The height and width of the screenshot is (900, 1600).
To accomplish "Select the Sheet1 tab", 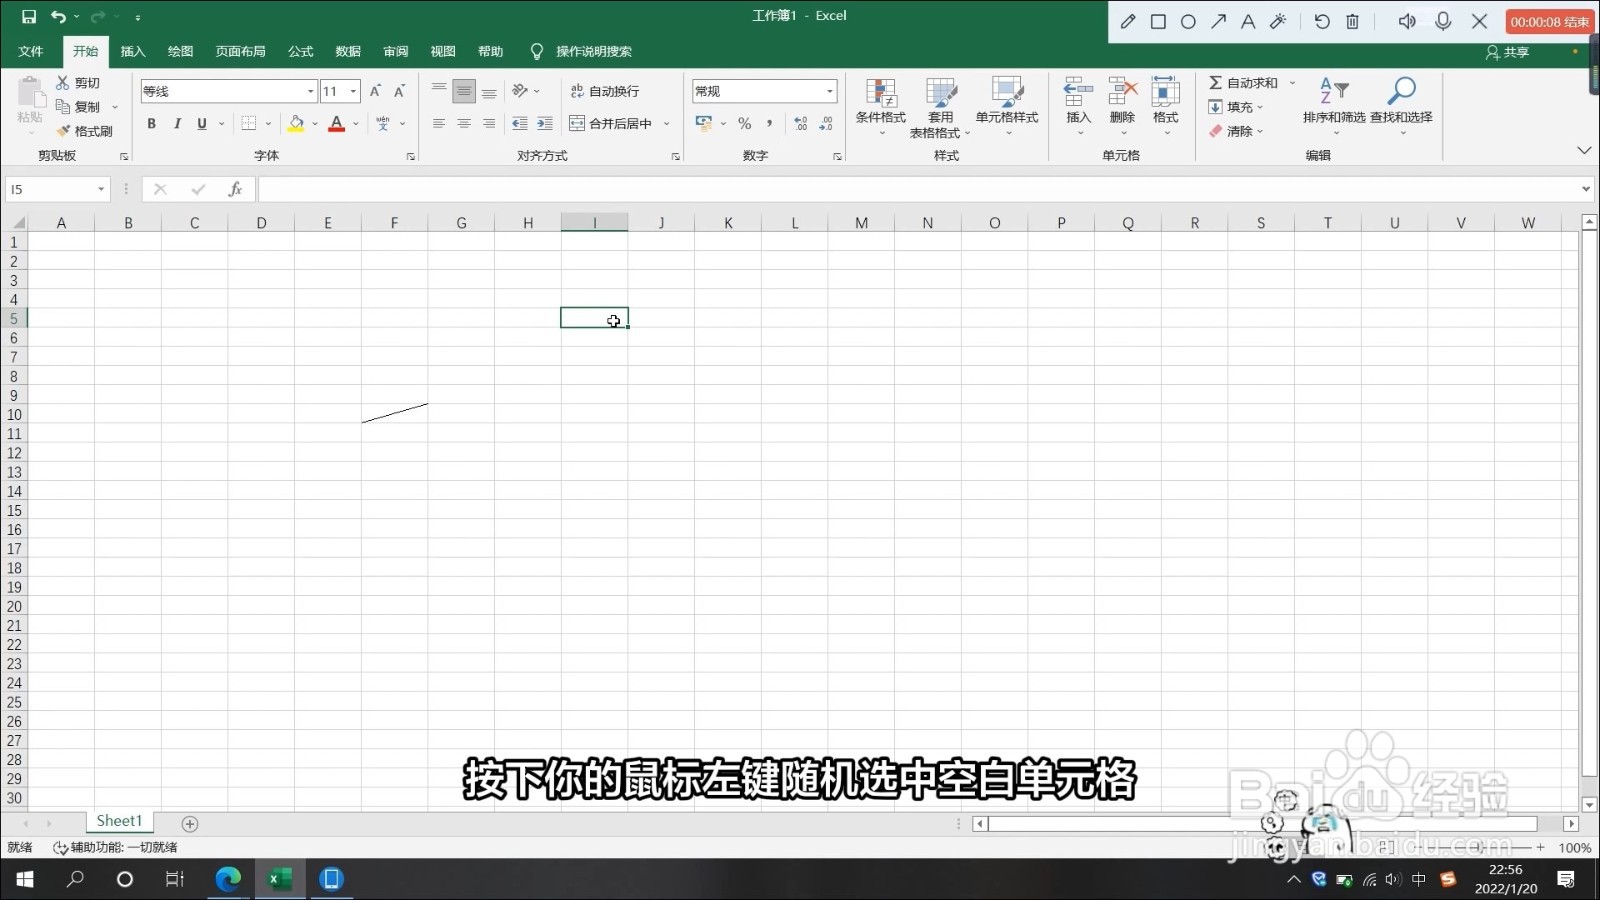I will tap(119, 821).
